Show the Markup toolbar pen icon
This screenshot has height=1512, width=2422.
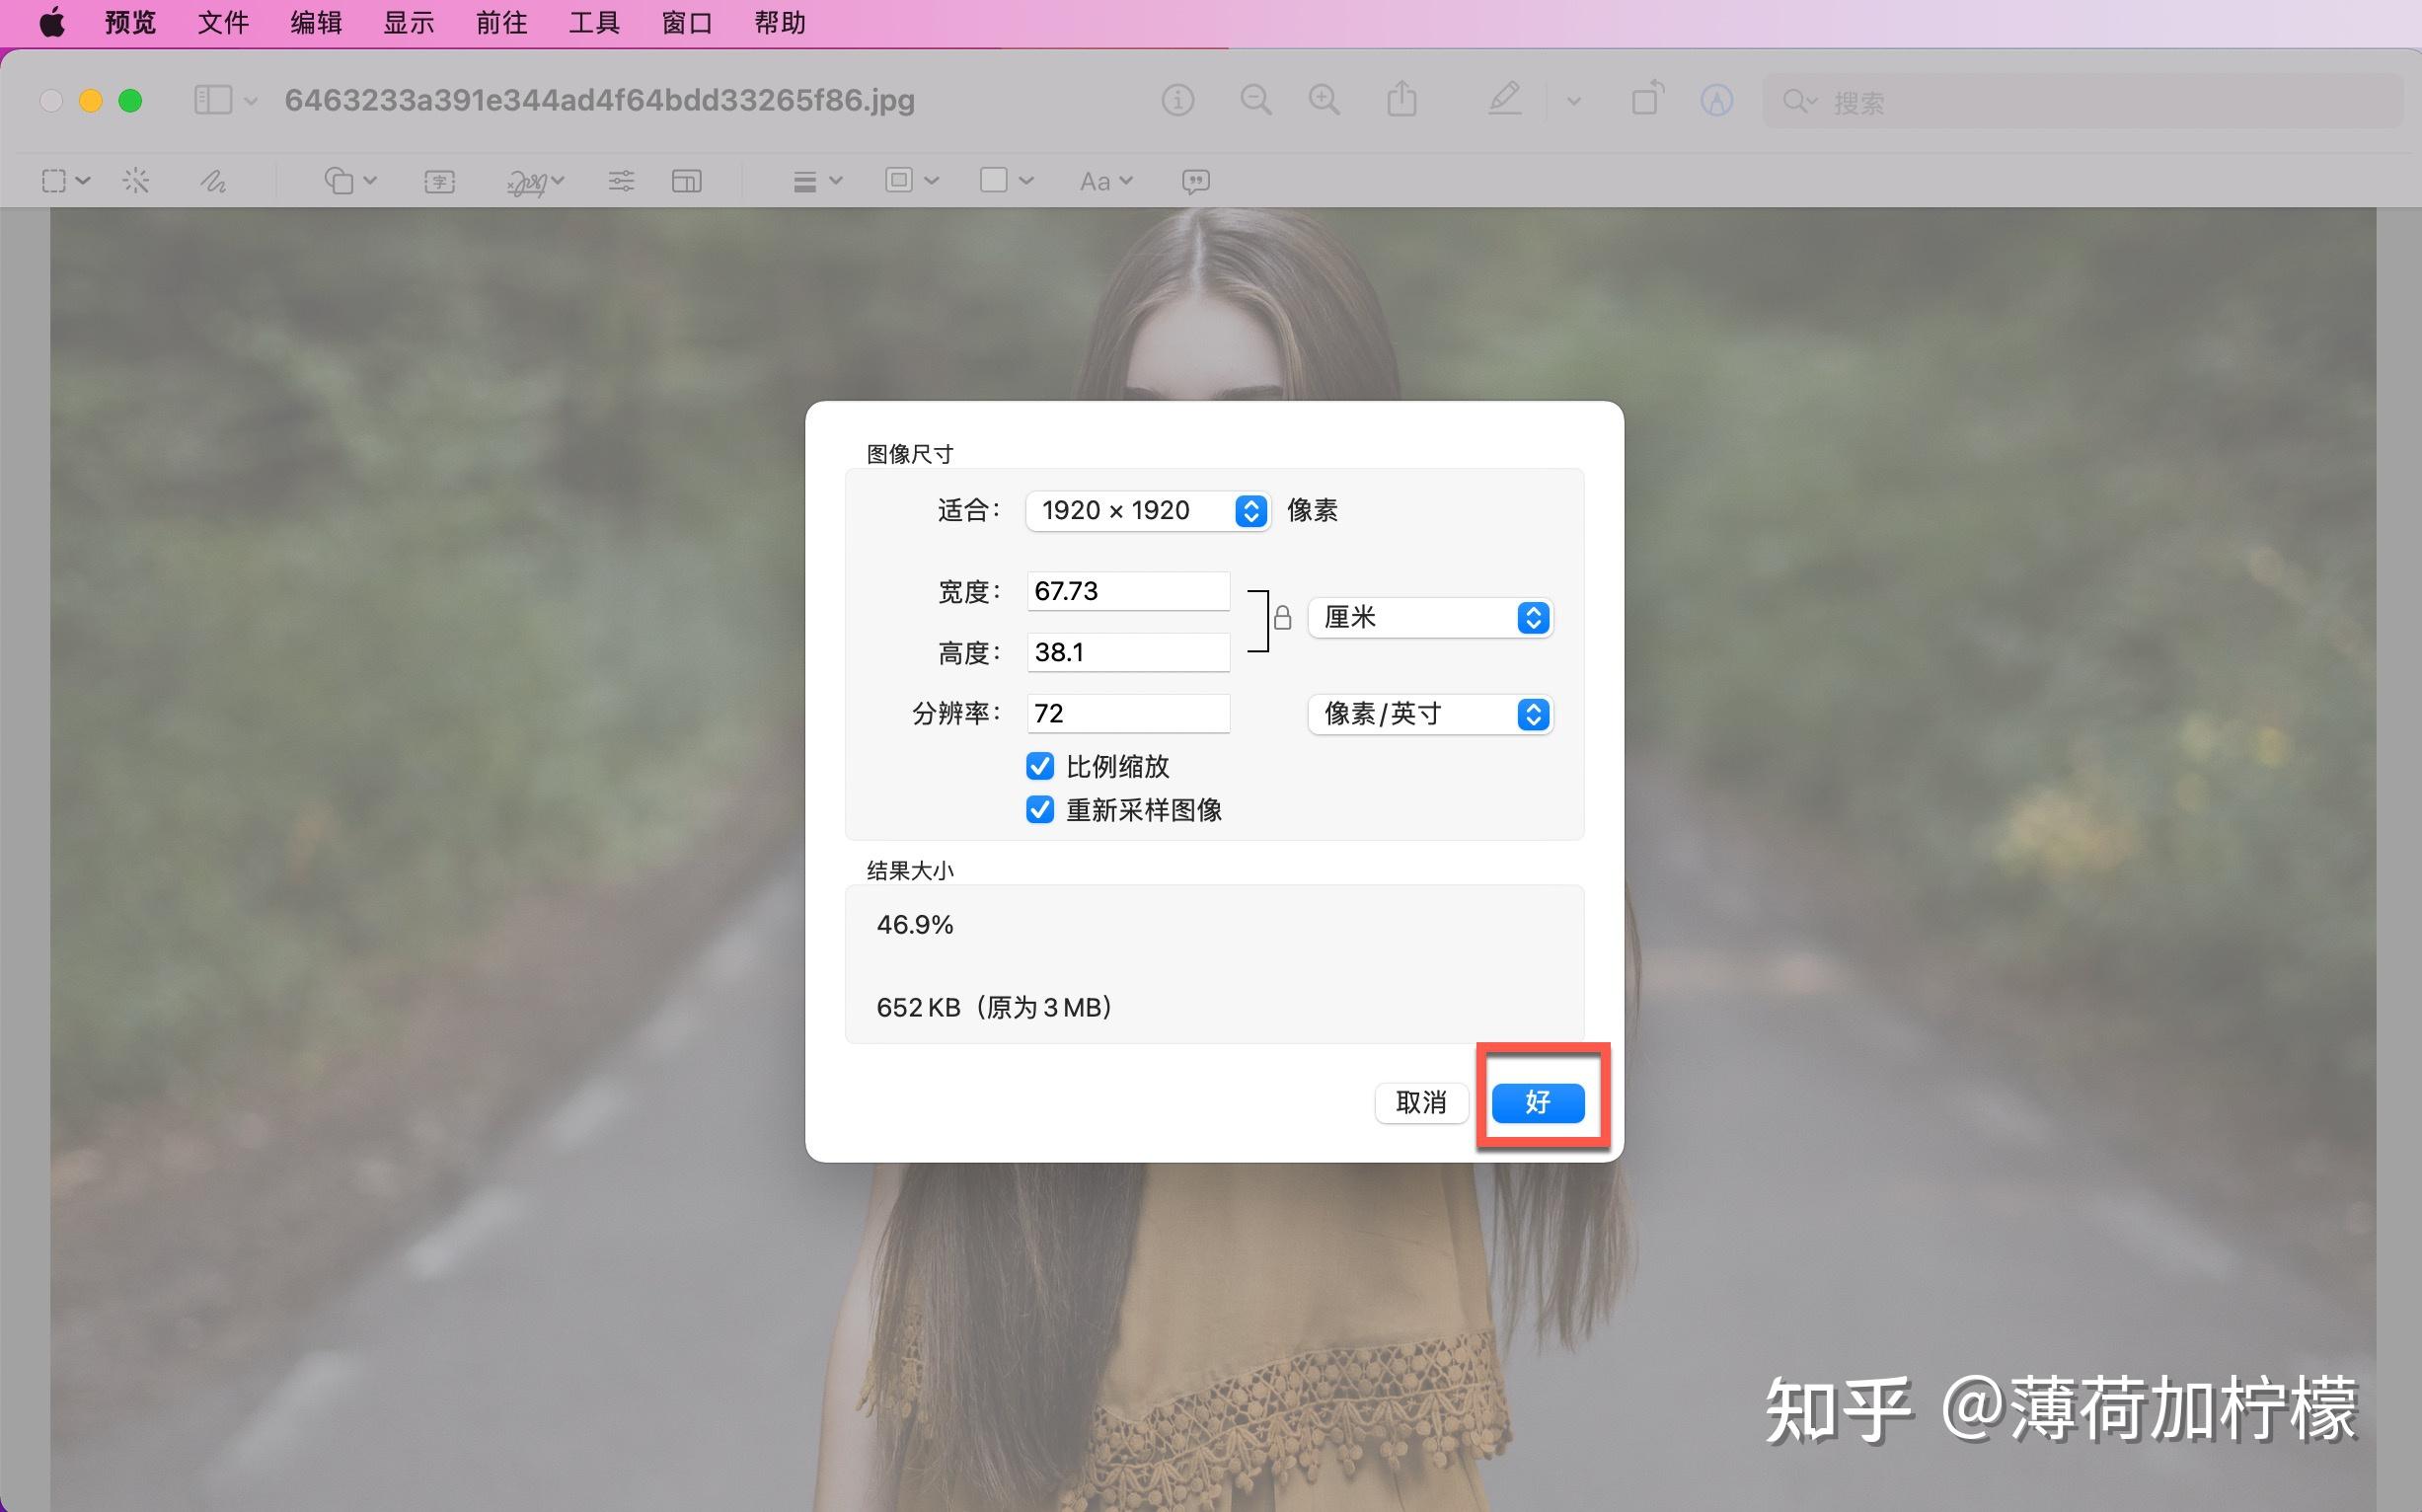pyautogui.click(x=1504, y=99)
